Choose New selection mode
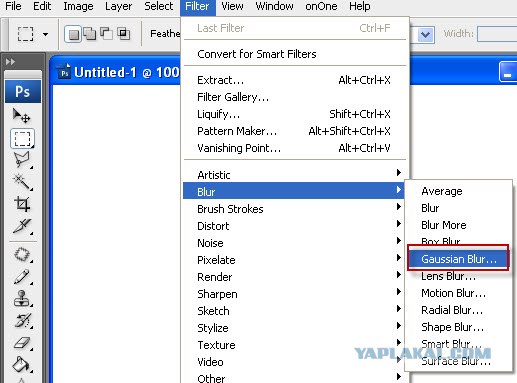 click(73, 34)
